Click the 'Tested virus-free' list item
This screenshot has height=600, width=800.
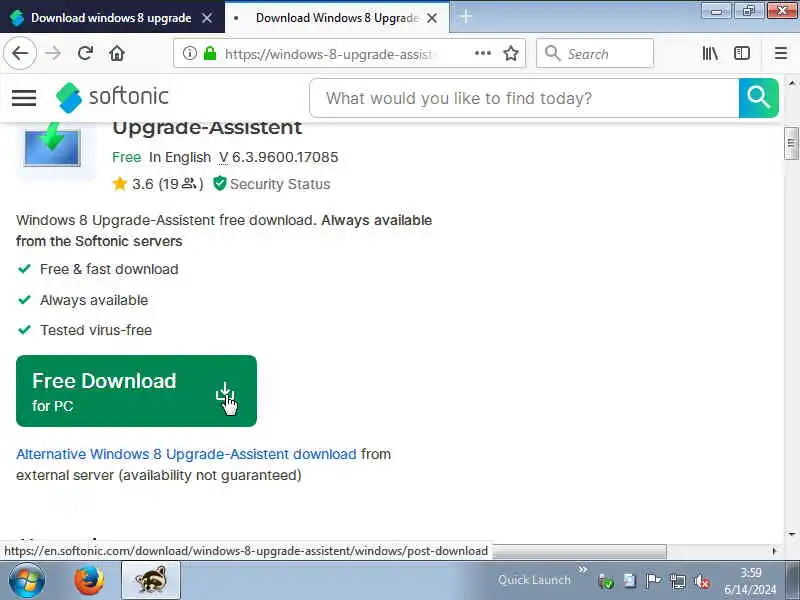coord(96,330)
